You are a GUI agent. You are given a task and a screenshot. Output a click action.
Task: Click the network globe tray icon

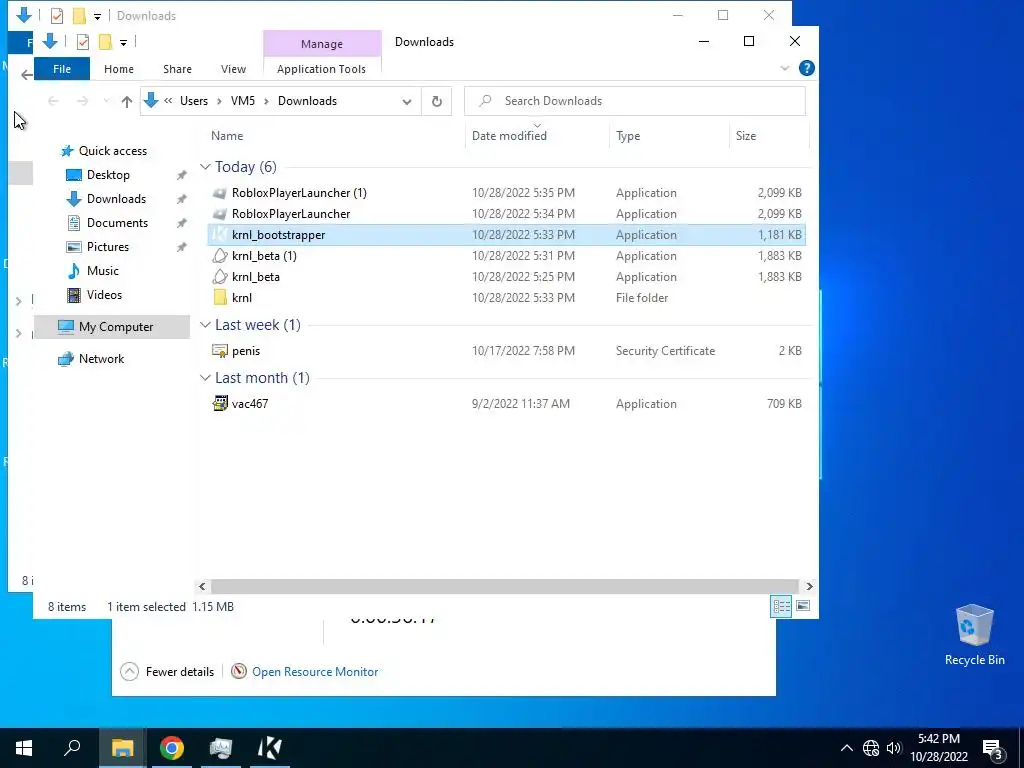[871, 748]
